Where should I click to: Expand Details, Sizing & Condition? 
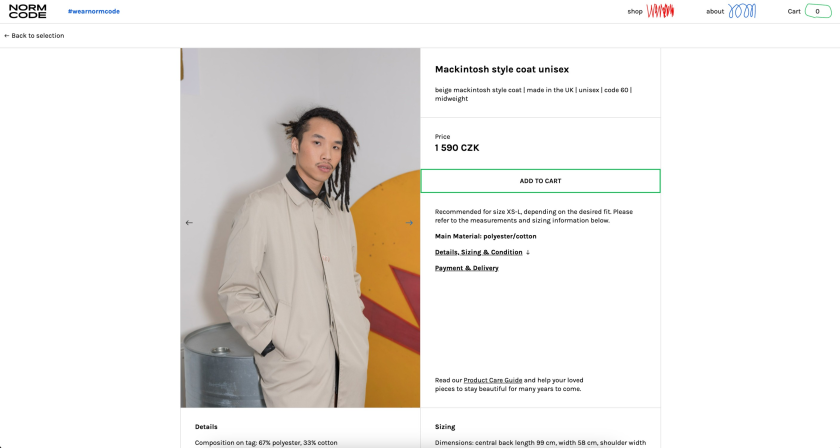pos(478,252)
